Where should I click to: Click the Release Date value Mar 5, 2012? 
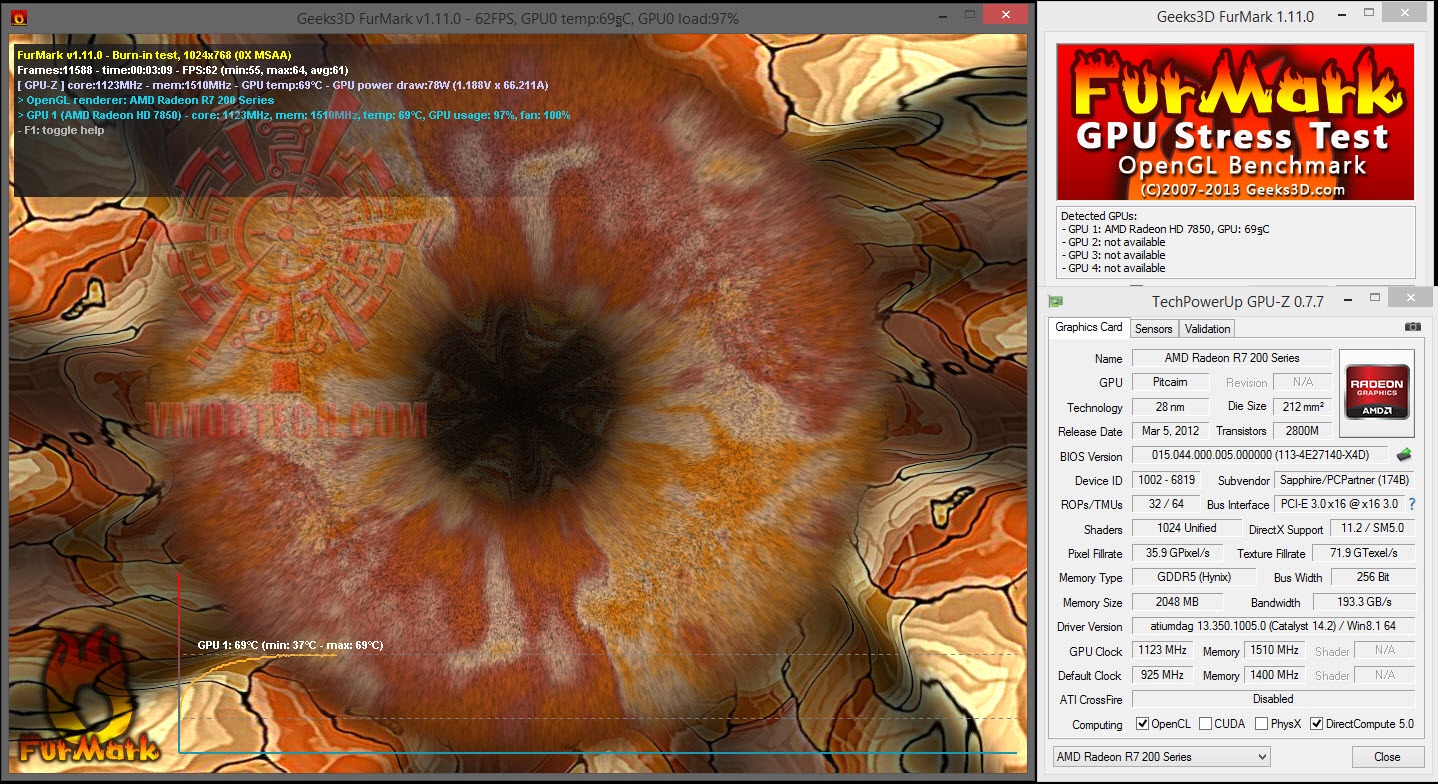coord(1170,431)
